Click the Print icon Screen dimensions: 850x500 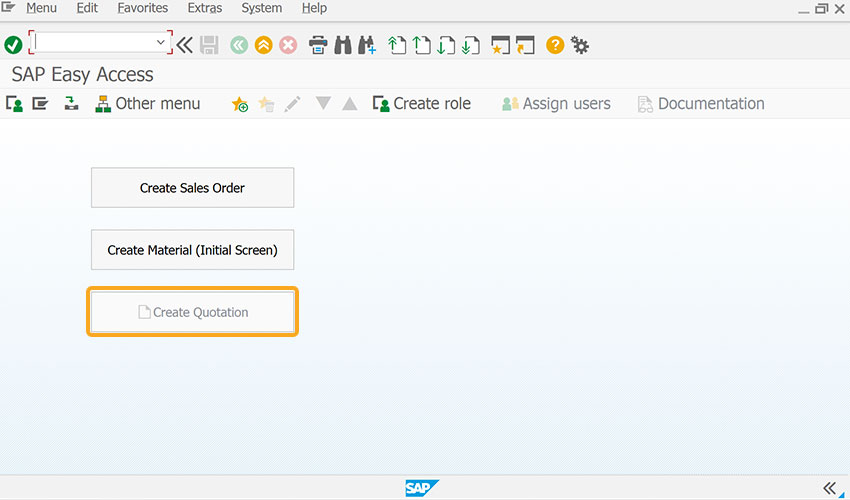click(x=318, y=45)
